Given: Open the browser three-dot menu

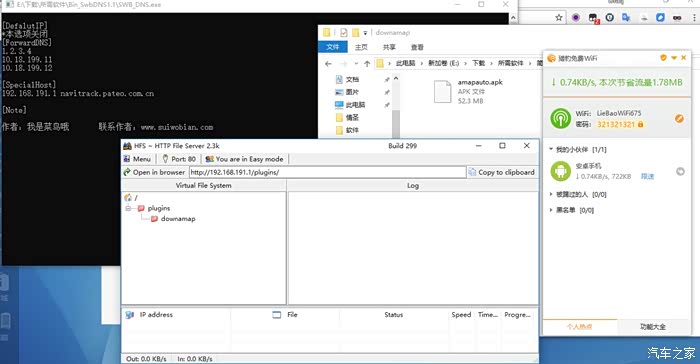Looking at the screenshot, I should pos(694,17).
